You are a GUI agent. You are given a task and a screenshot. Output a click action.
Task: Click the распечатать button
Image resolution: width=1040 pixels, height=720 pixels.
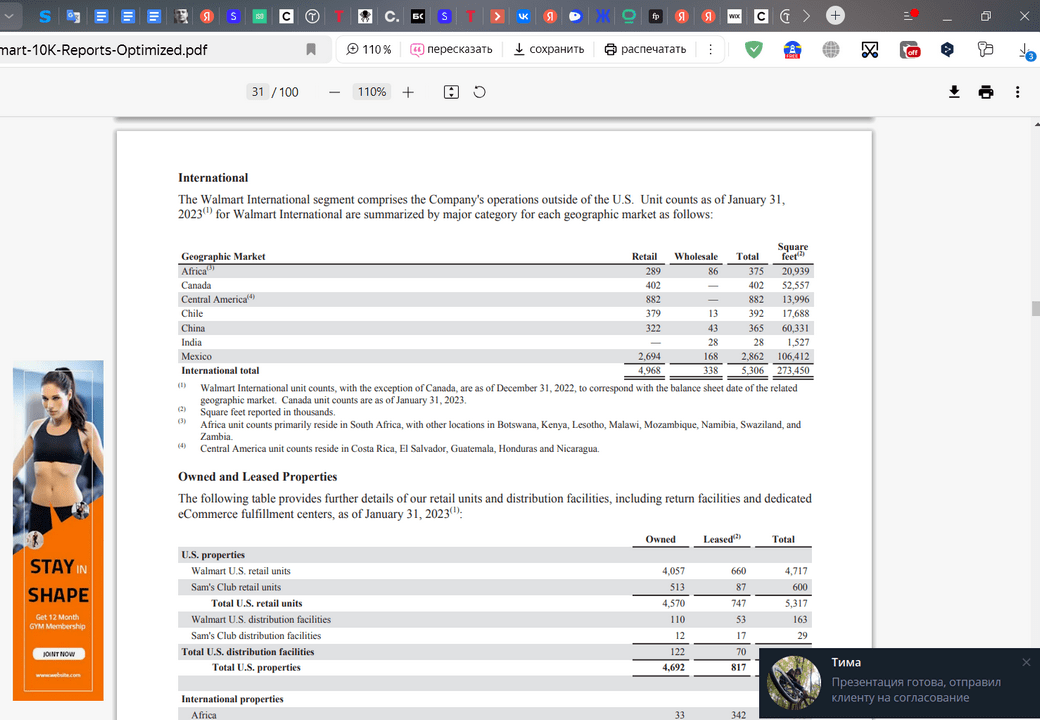coord(645,49)
